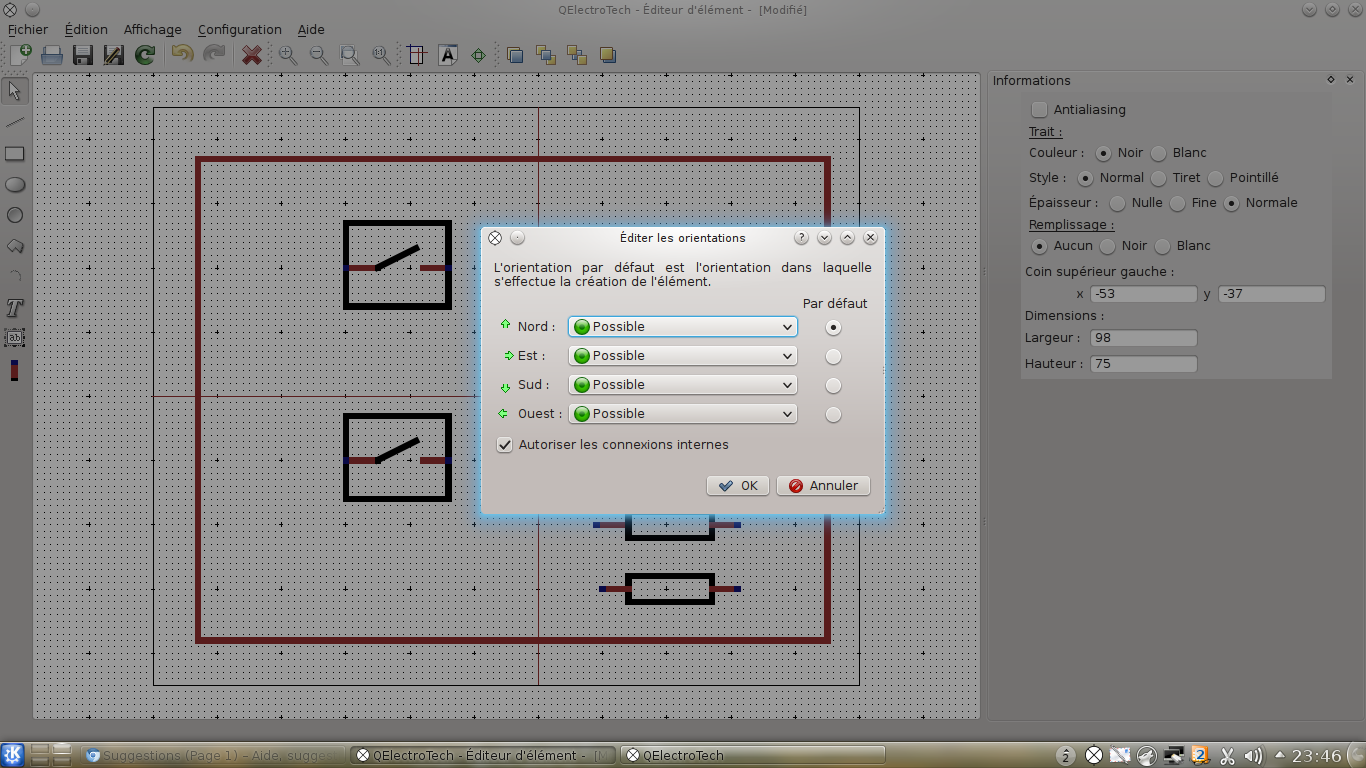Select the Rectangle drawing tool

tap(14, 153)
